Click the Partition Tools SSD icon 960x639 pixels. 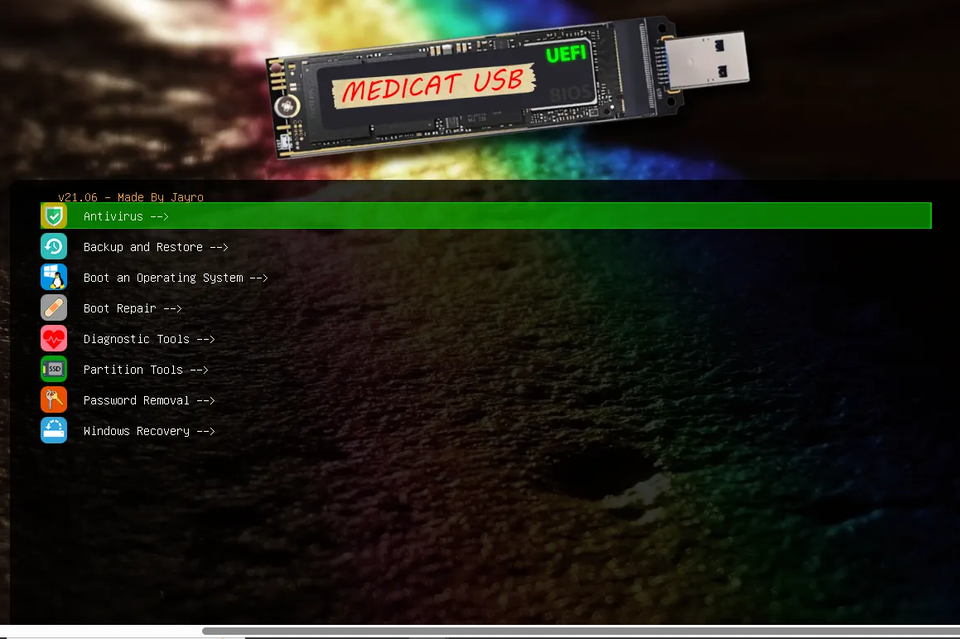(x=54, y=369)
